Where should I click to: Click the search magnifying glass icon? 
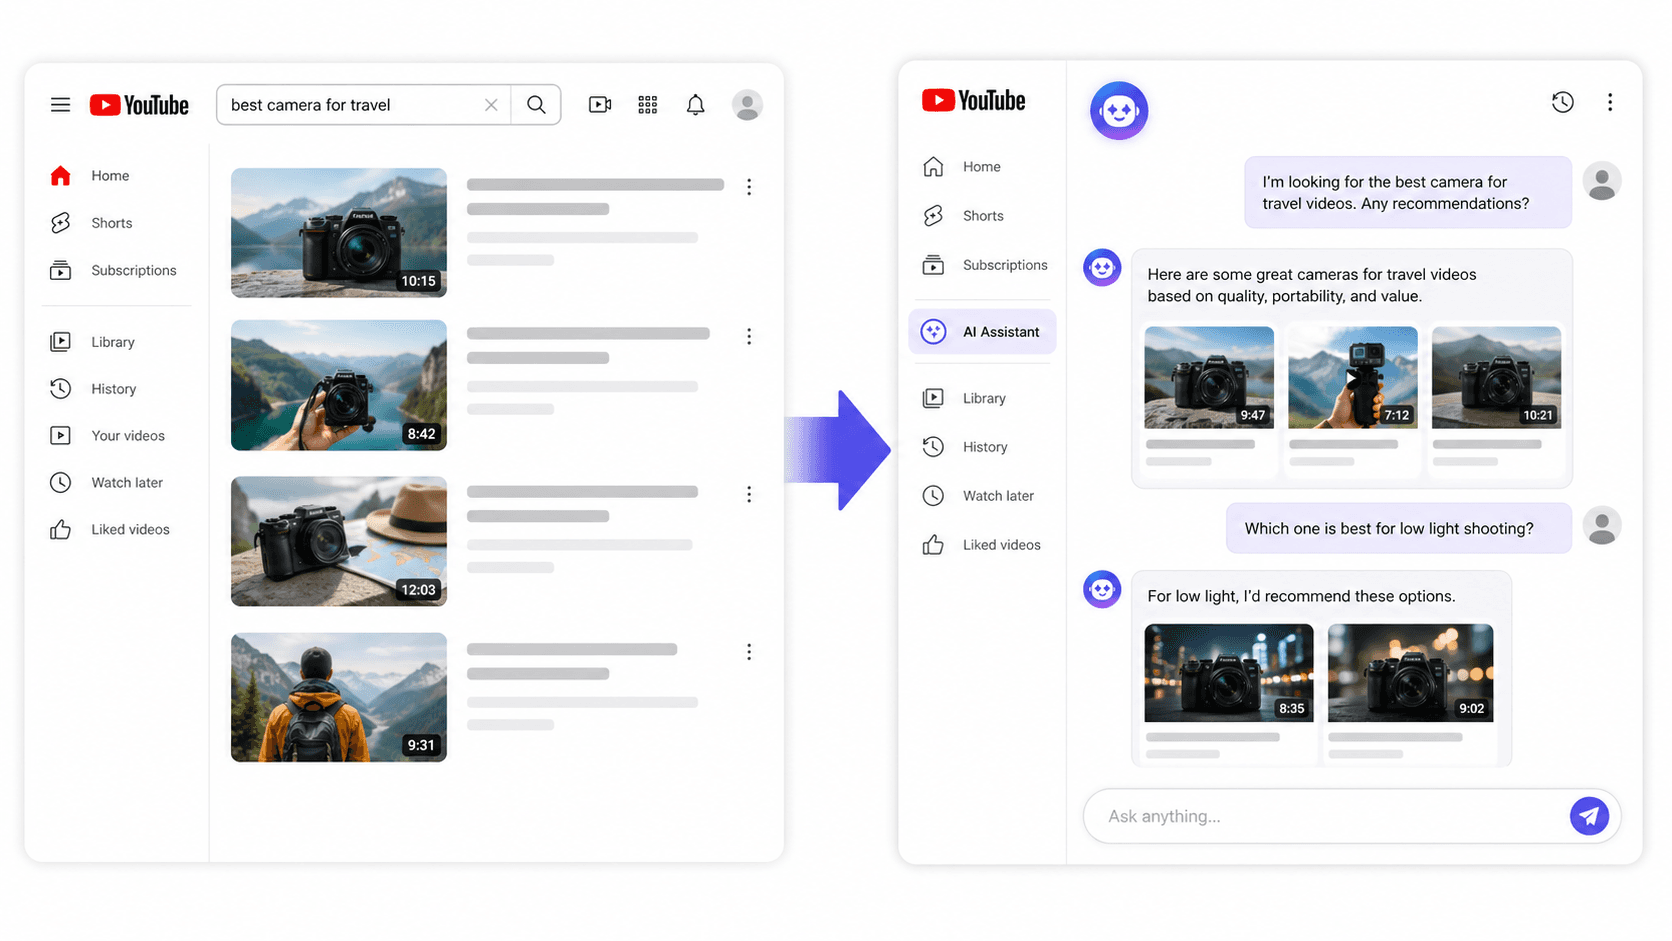tap(536, 104)
